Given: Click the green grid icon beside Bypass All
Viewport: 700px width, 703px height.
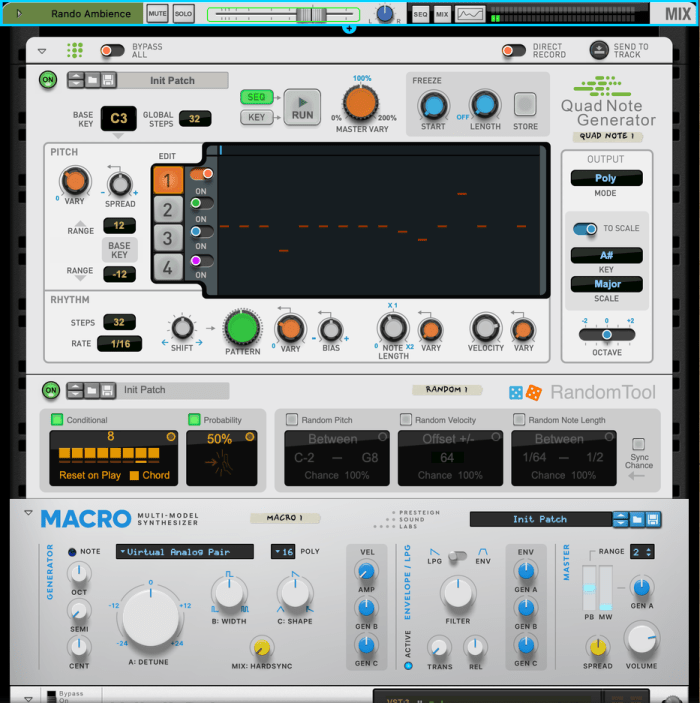Looking at the screenshot, I should coord(75,50).
